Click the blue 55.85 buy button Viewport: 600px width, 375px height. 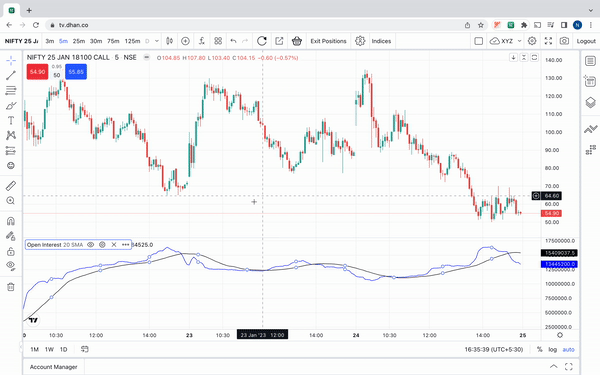tap(76, 72)
